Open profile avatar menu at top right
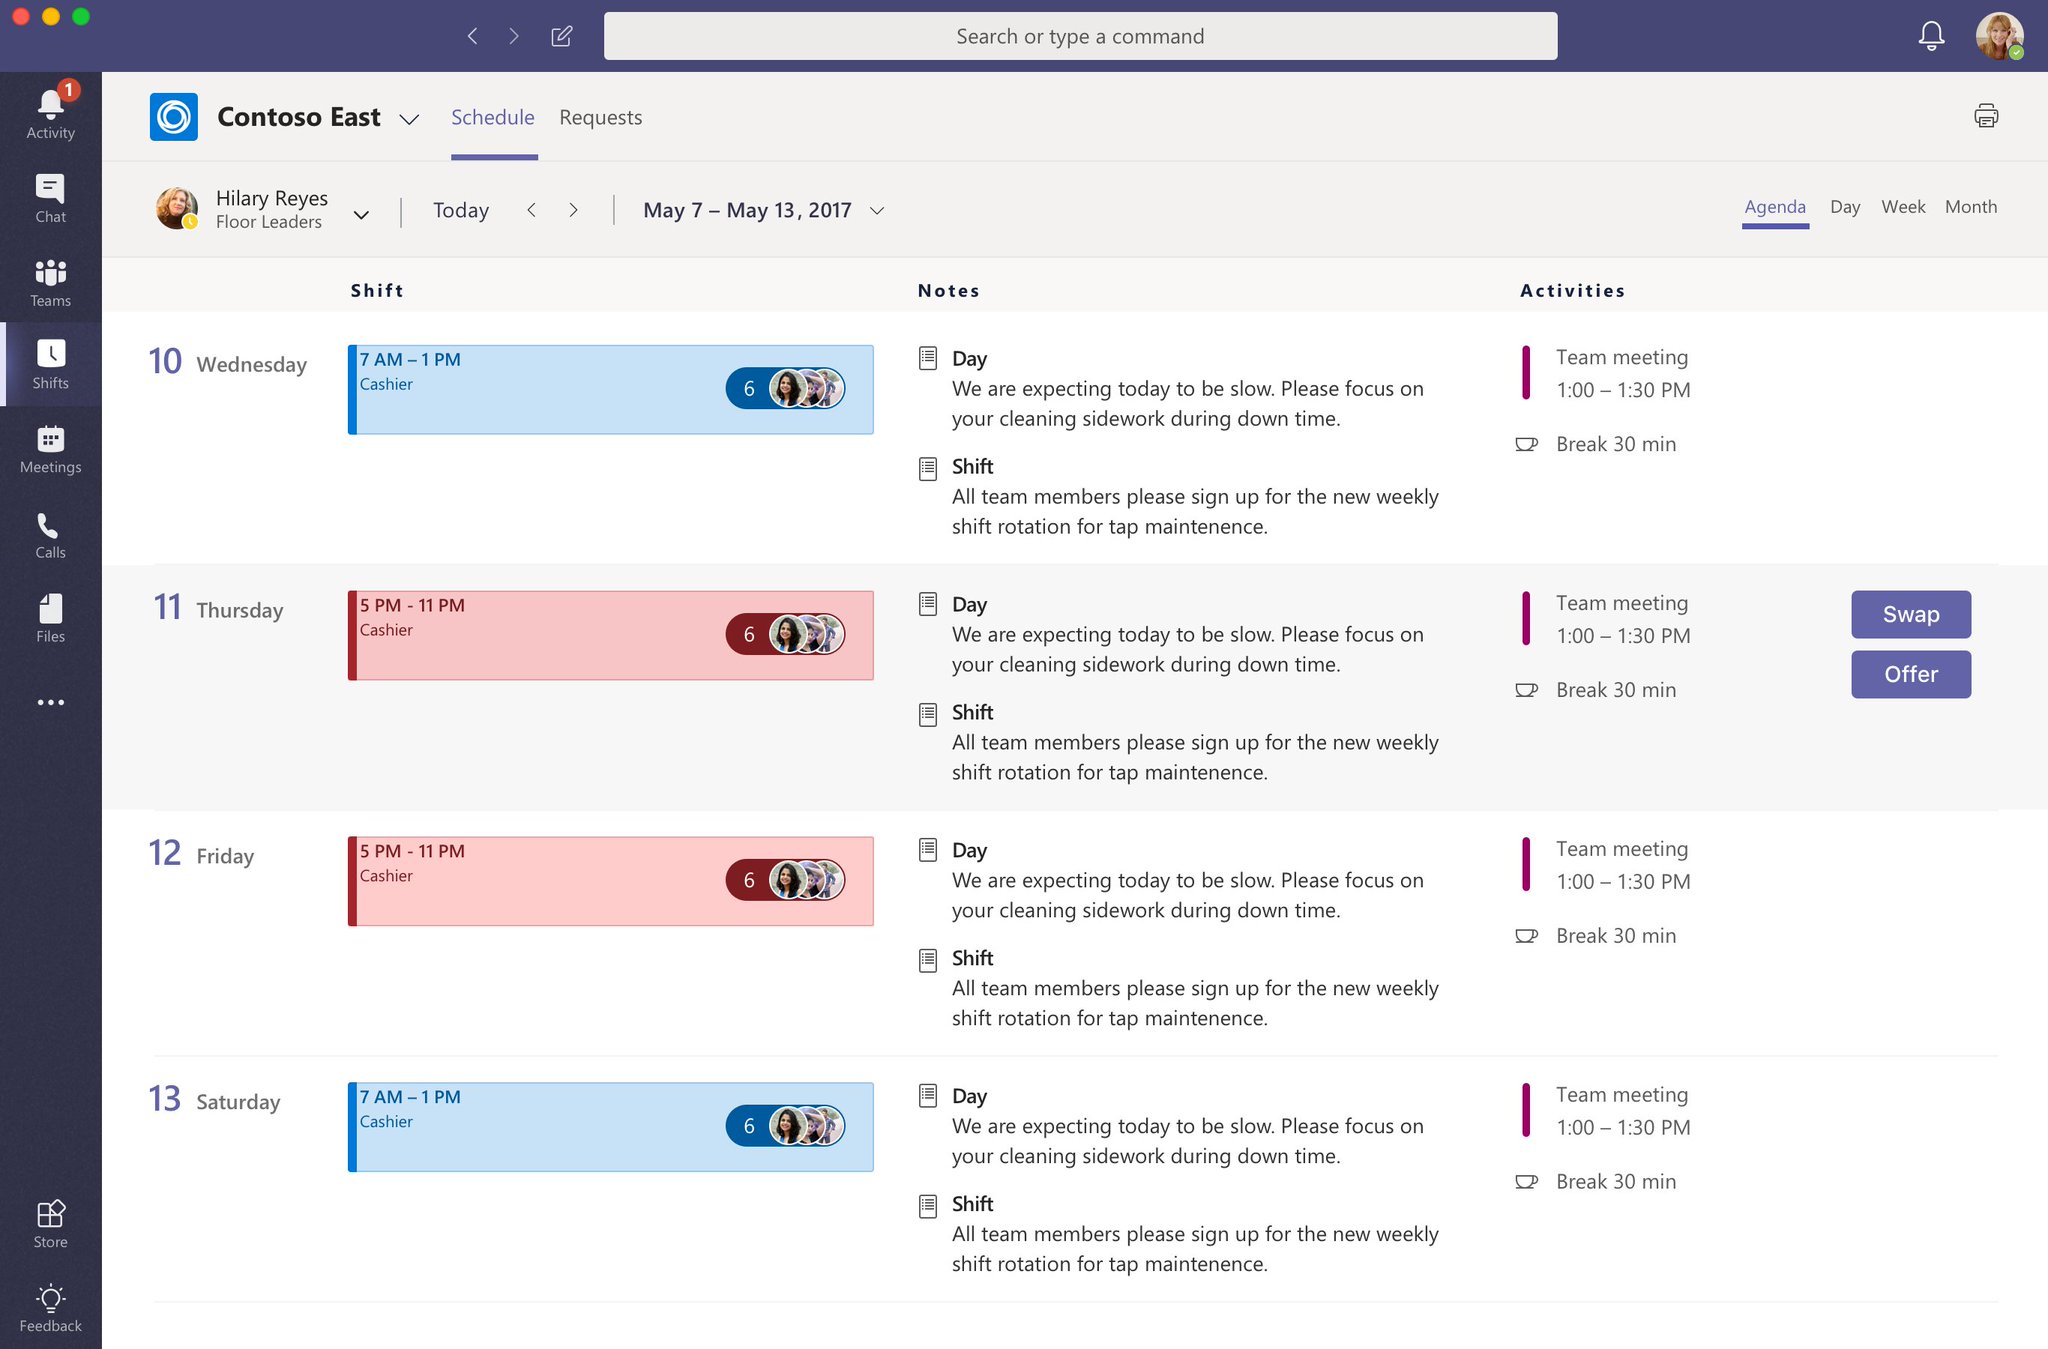The width and height of the screenshot is (2048, 1349). (1999, 36)
